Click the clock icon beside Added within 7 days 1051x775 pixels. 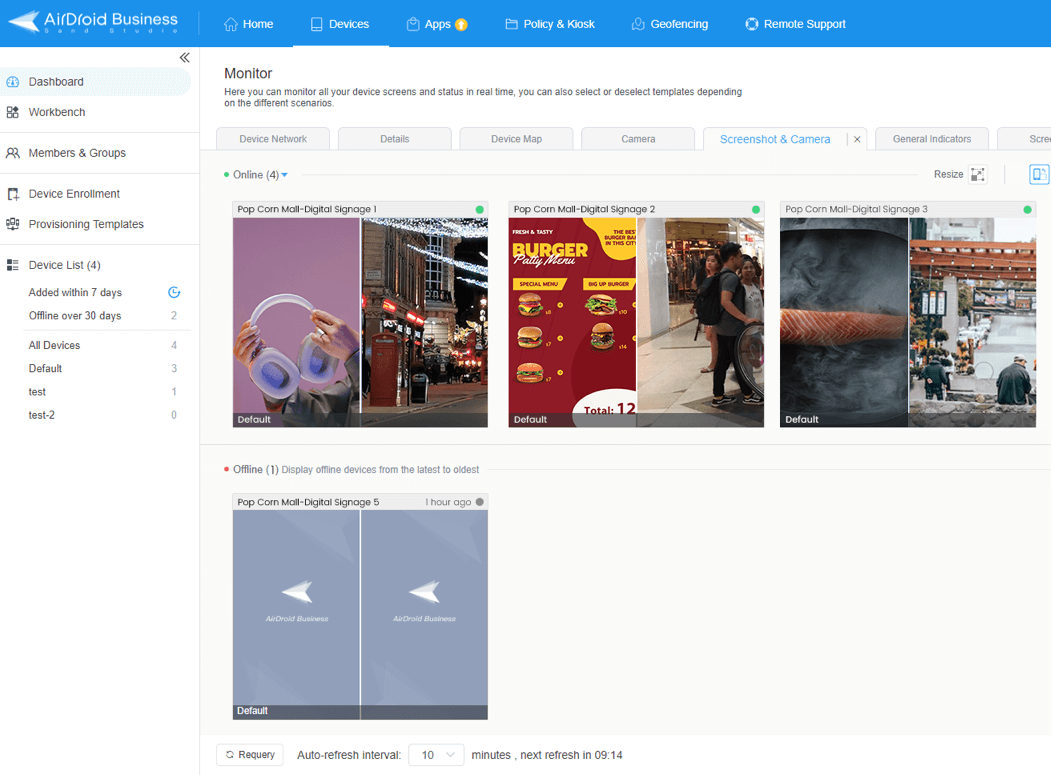[174, 292]
